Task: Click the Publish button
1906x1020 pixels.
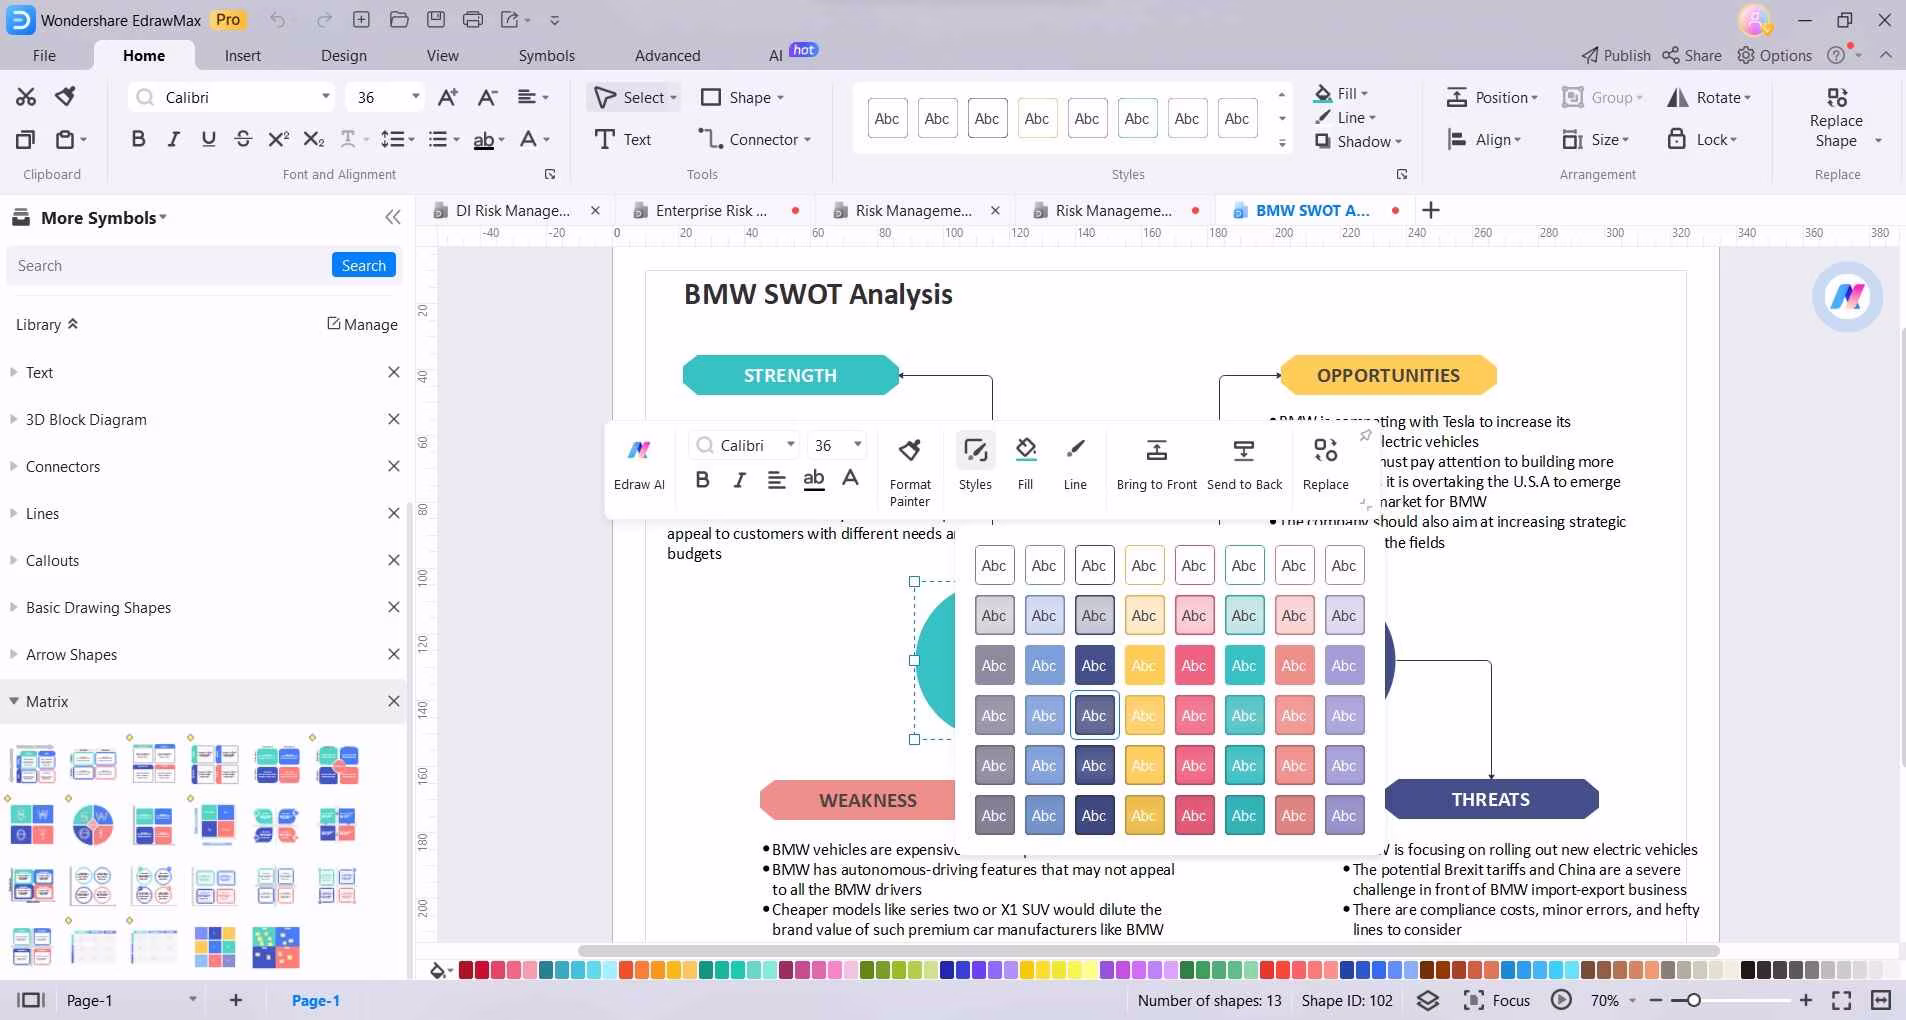Action: pyautogui.click(x=1616, y=55)
